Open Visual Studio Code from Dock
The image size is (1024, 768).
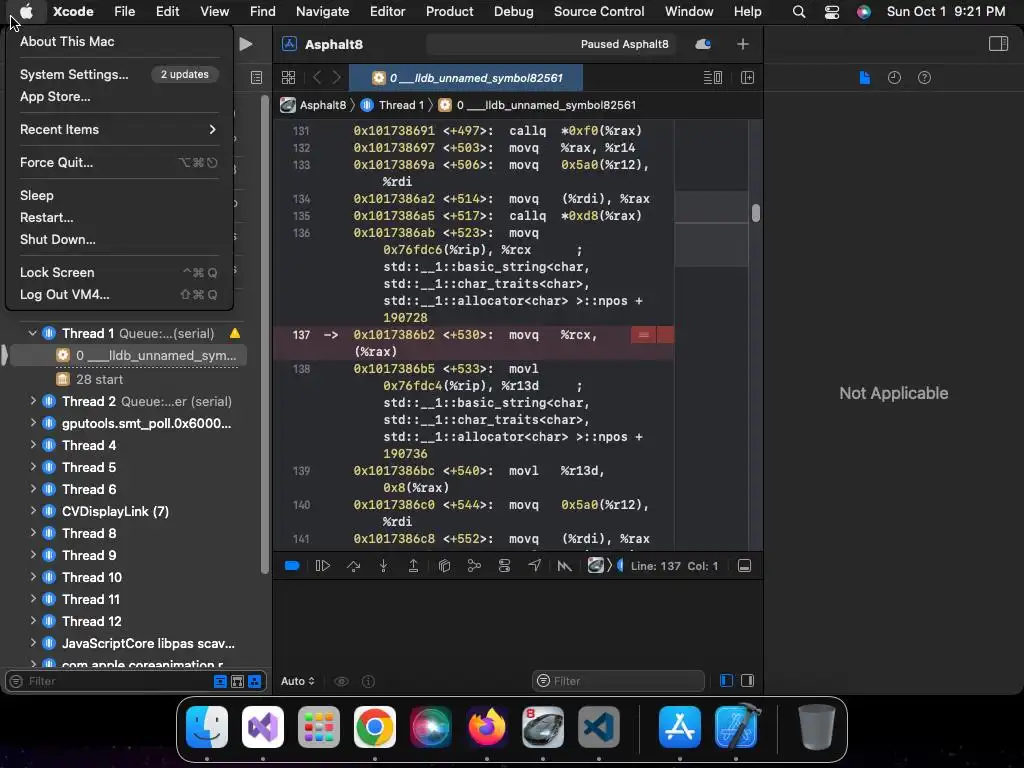coord(599,727)
